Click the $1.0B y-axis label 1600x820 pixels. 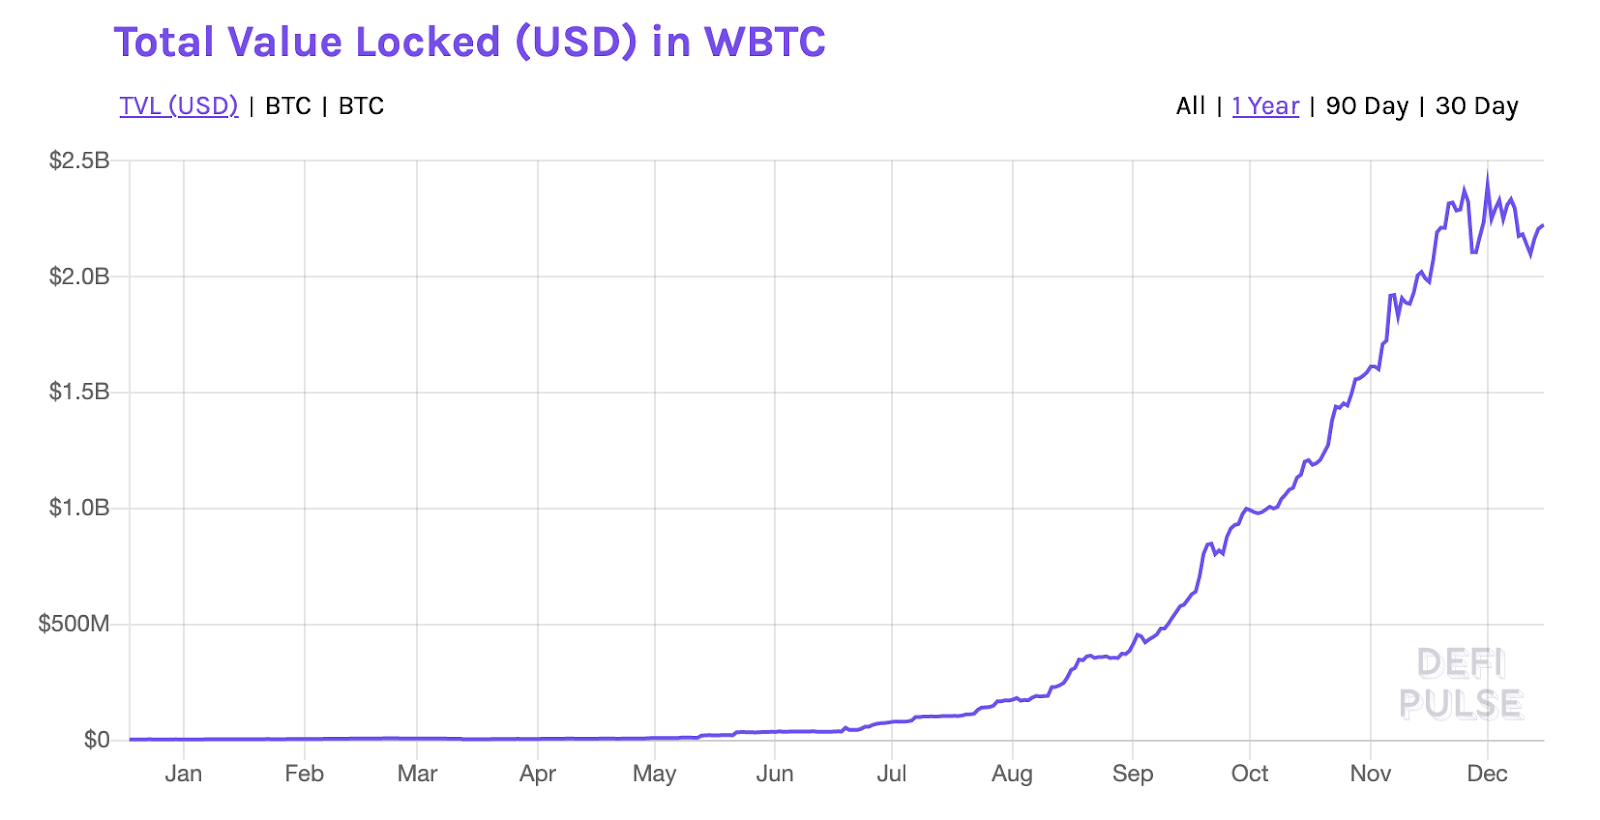point(79,508)
